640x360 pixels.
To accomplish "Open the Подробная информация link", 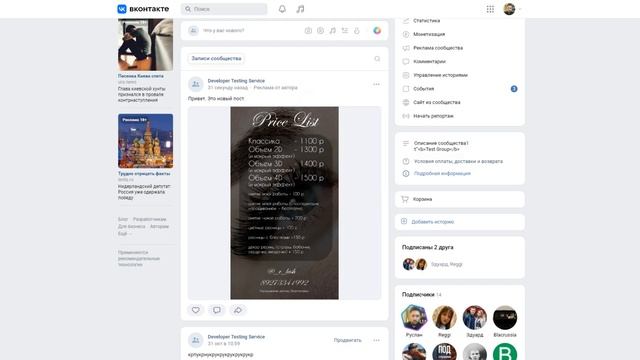I will (442, 173).
